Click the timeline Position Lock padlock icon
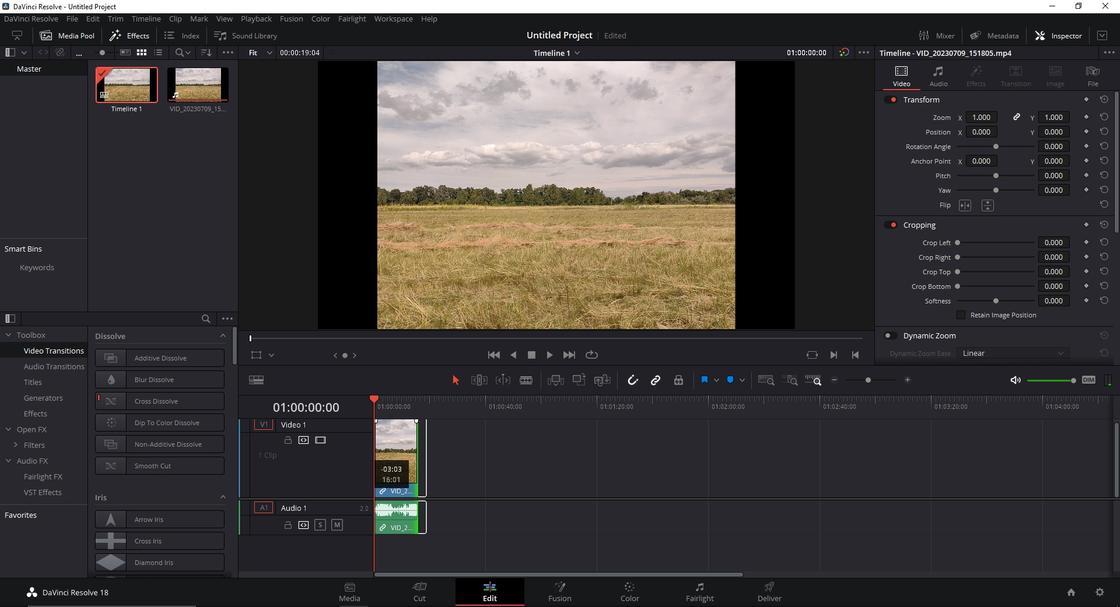The width and height of the screenshot is (1120, 607). point(678,380)
